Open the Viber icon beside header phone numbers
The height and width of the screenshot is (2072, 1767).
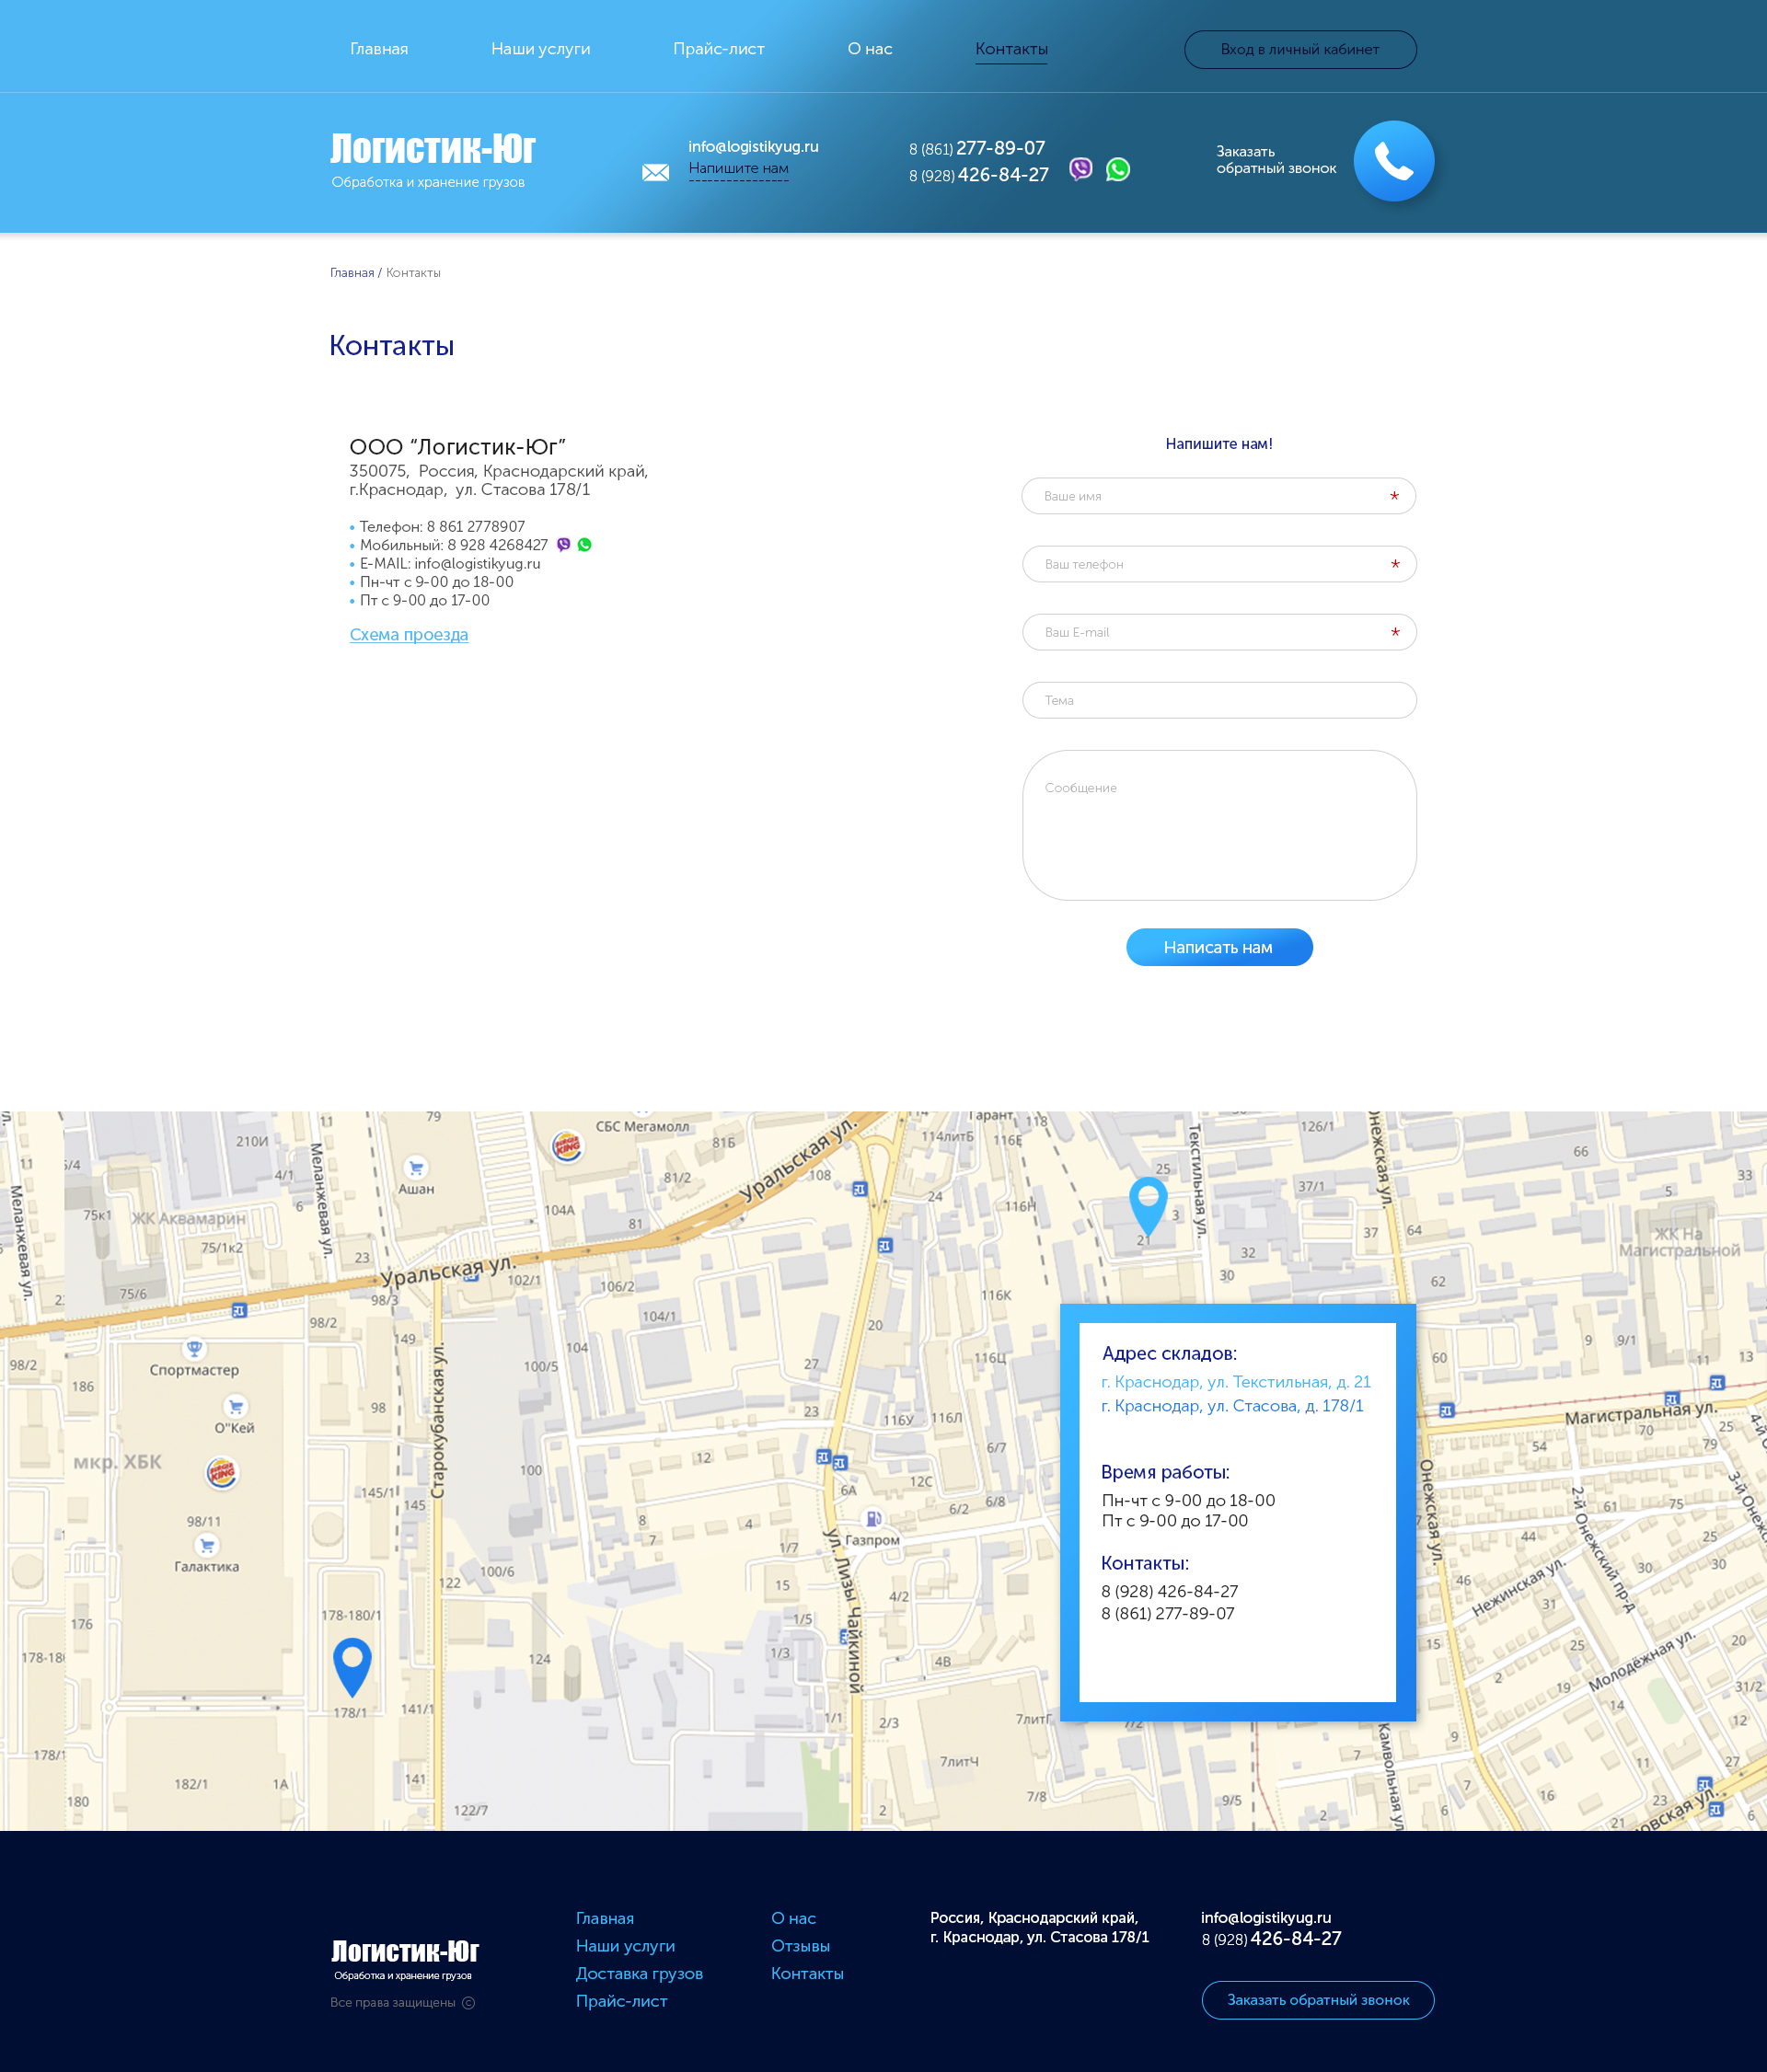pyautogui.click(x=1080, y=169)
